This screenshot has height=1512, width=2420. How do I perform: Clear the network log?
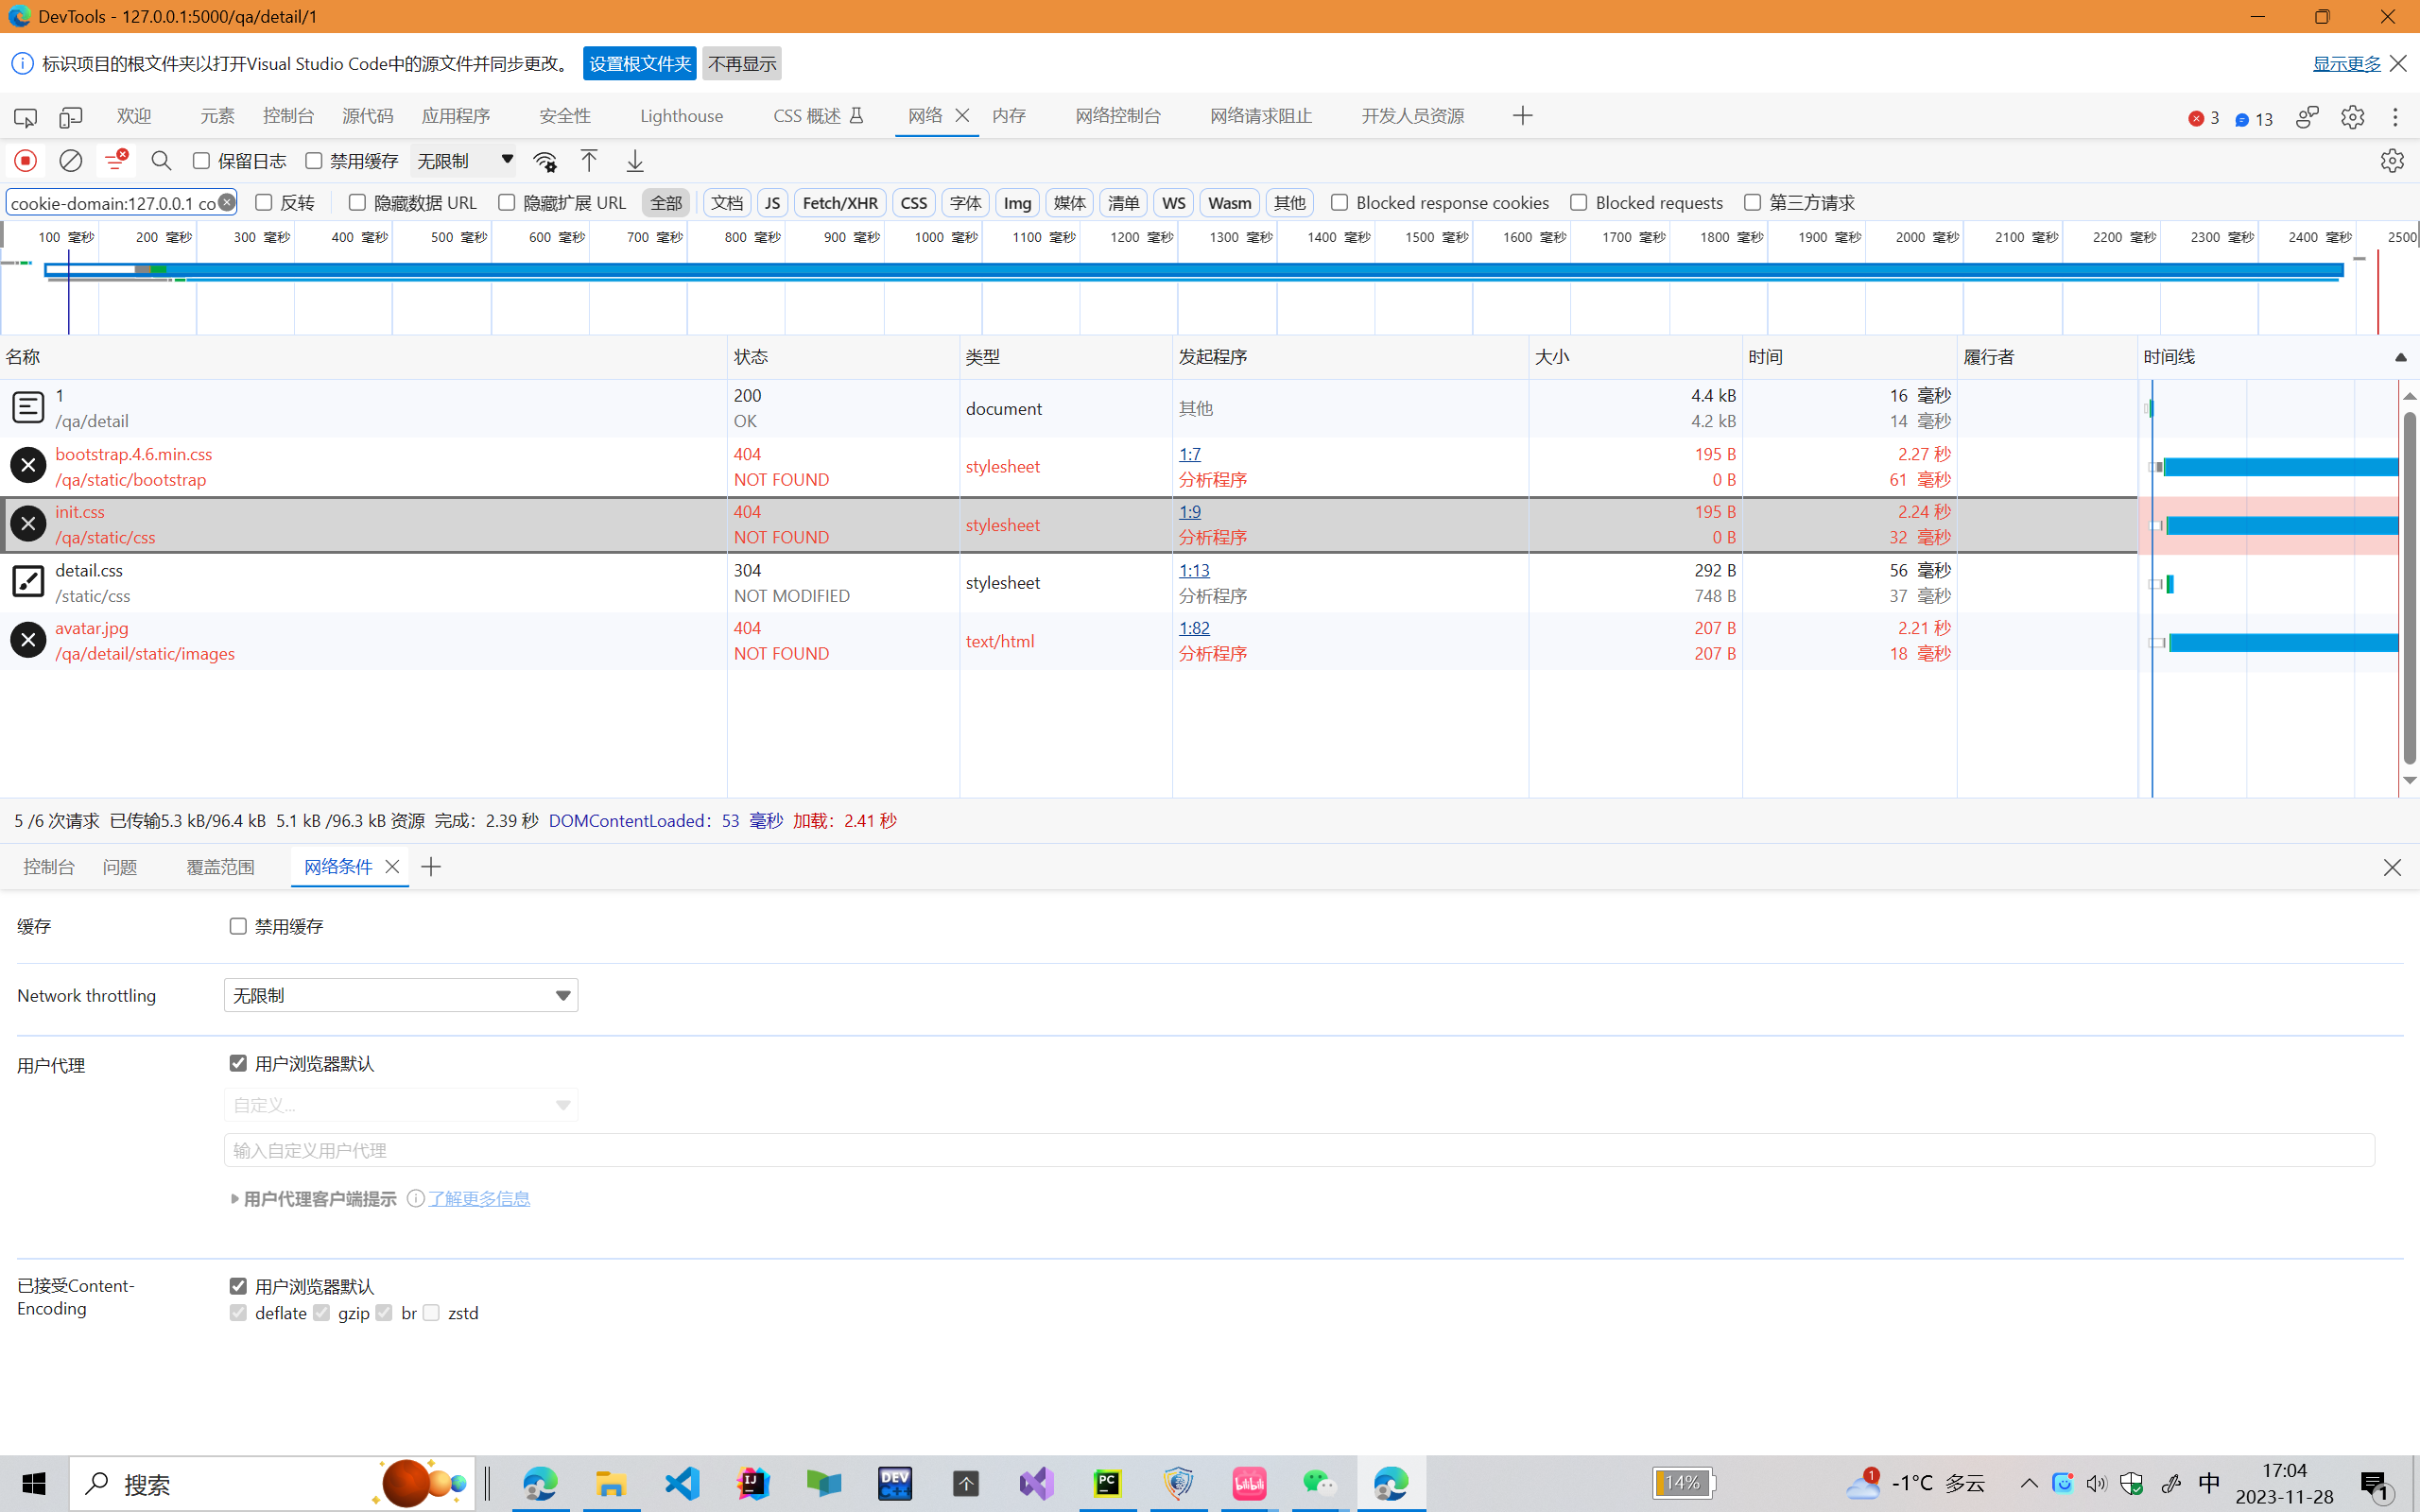pyautogui.click(x=71, y=161)
